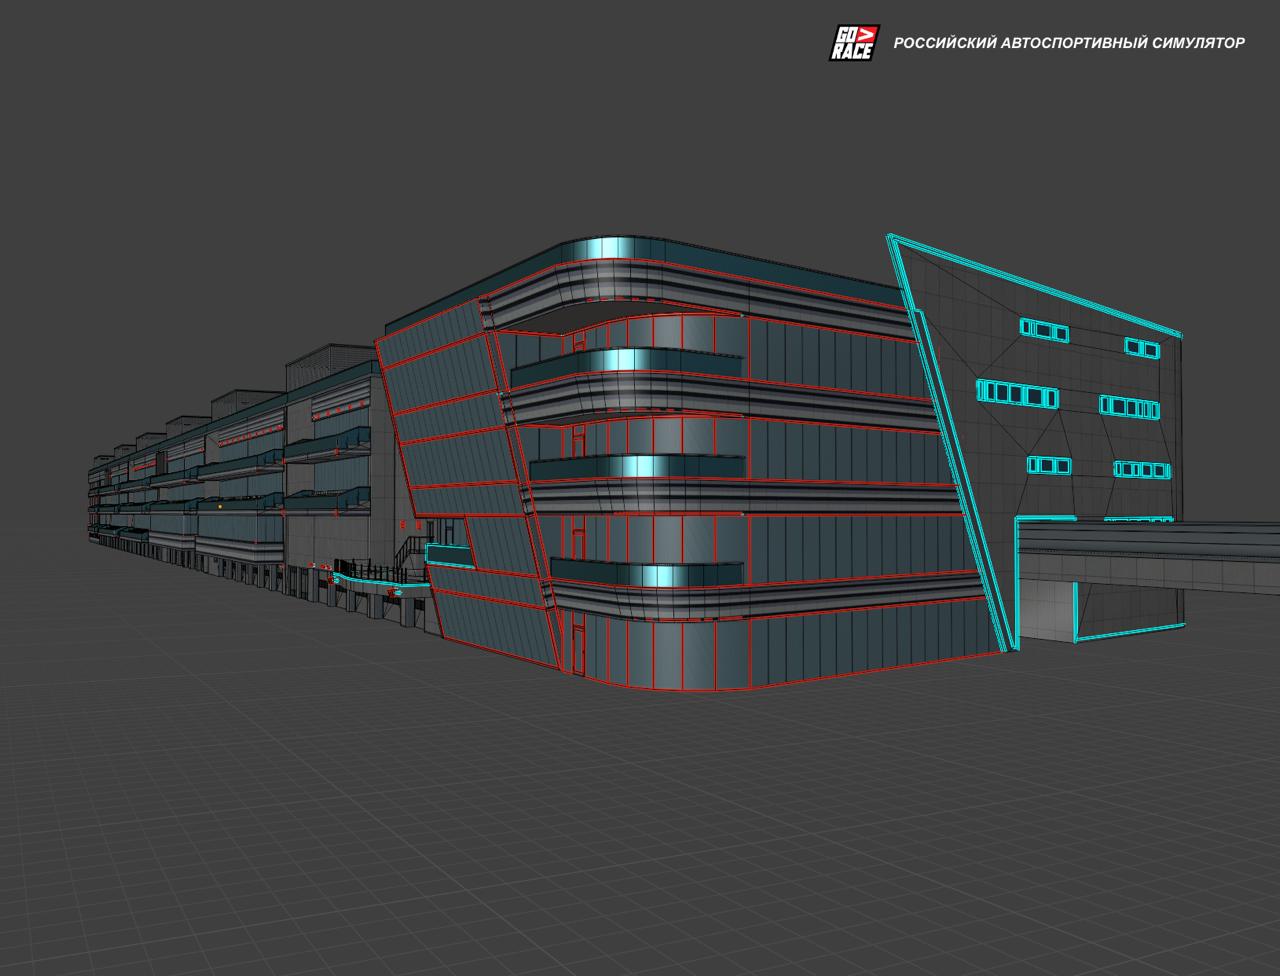Select the bottom-left cyan window group

point(1049,465)
